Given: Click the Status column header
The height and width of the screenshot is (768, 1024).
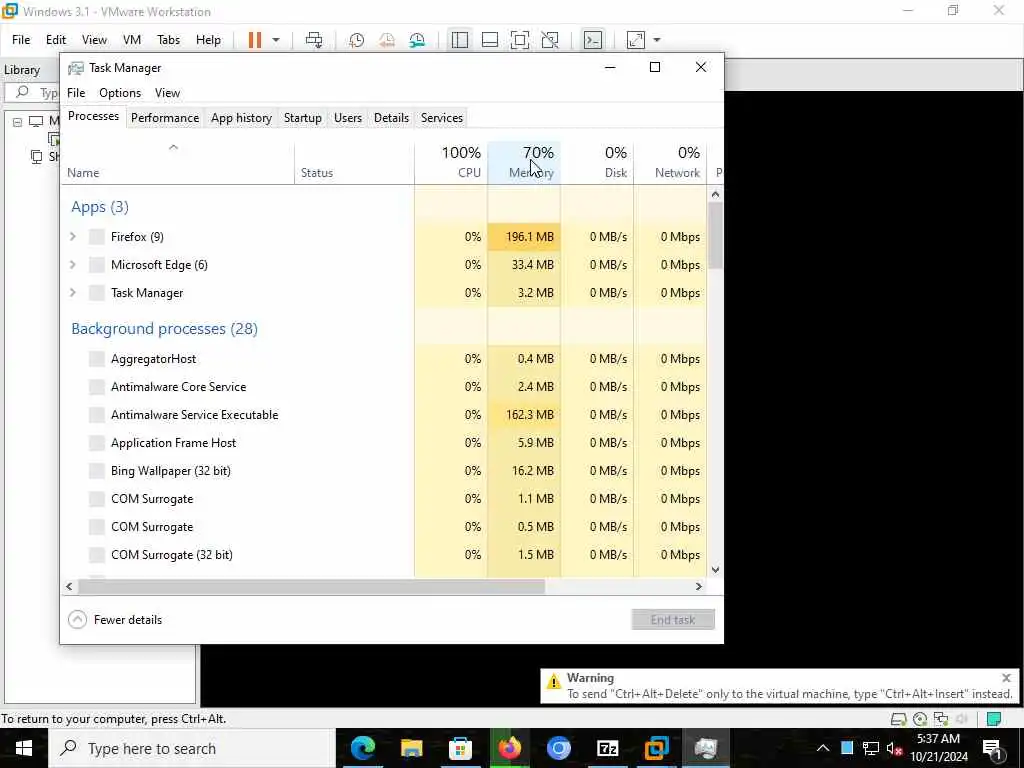Looking at the screenshot, I should tap(354, 162).
